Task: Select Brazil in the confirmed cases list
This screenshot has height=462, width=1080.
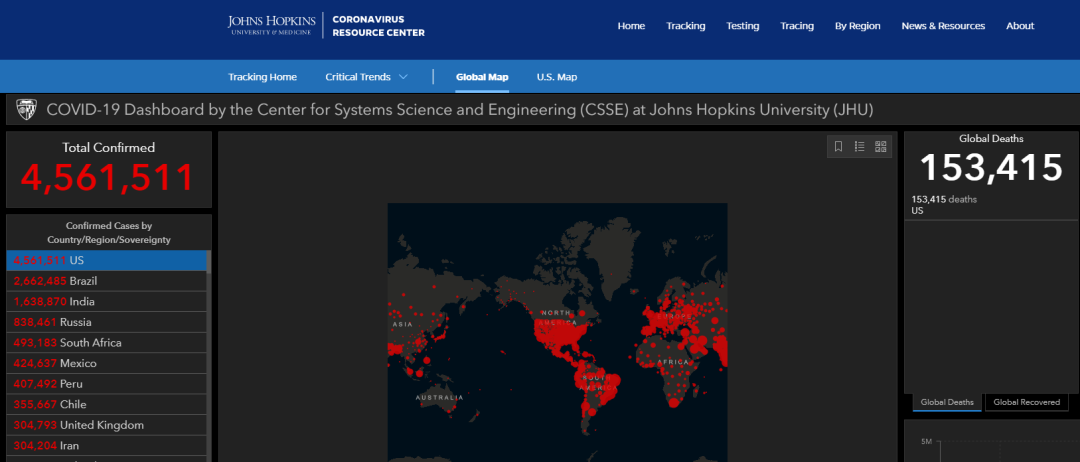Action: (106, 281)
